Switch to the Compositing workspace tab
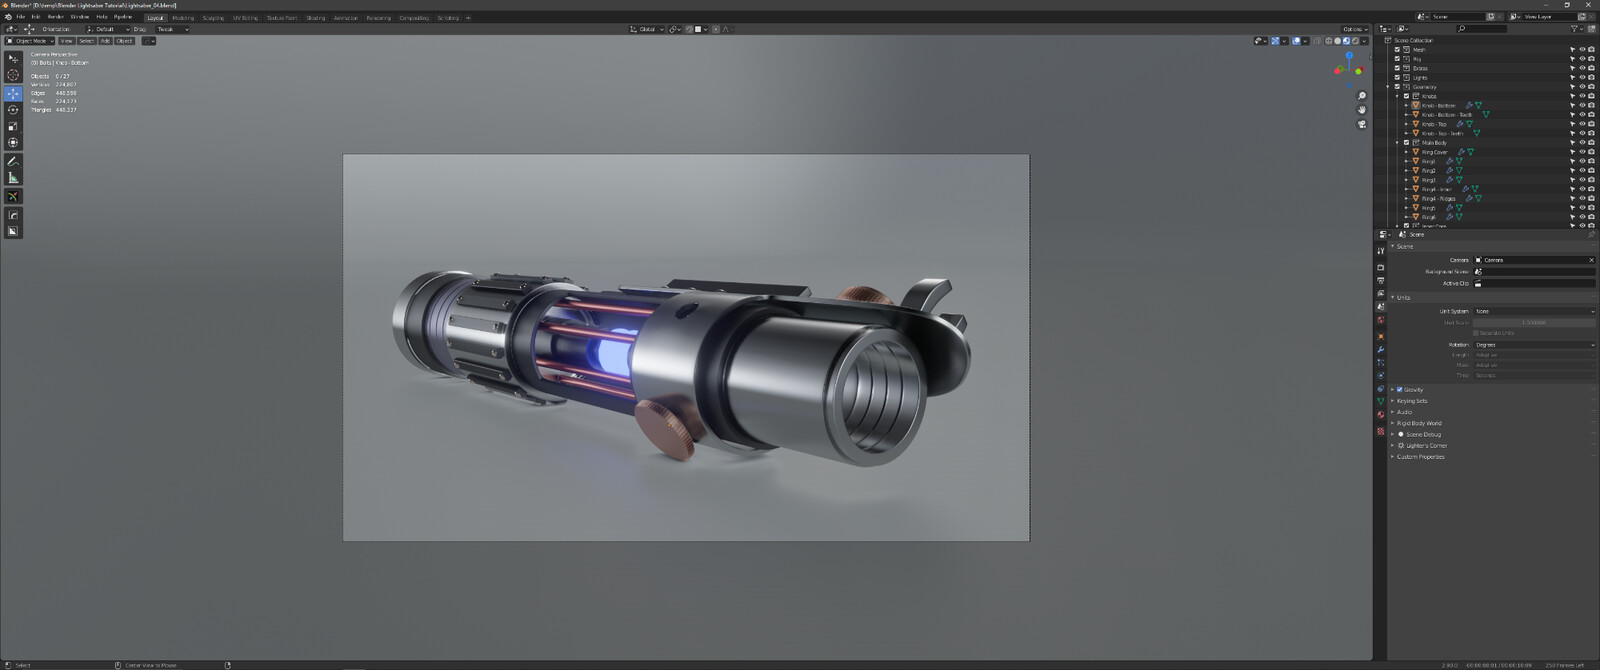 coord(414,18)
